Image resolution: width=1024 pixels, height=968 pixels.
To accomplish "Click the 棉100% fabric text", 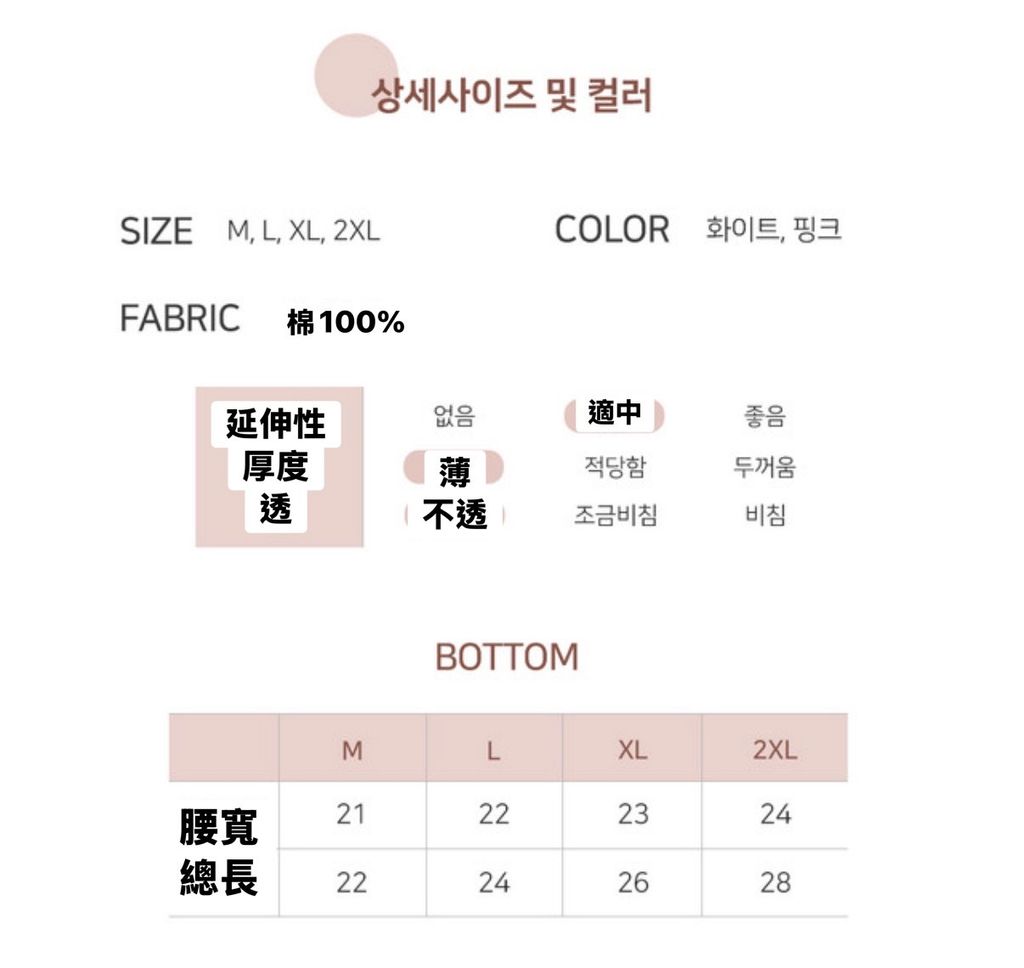I will click(346, 322).
